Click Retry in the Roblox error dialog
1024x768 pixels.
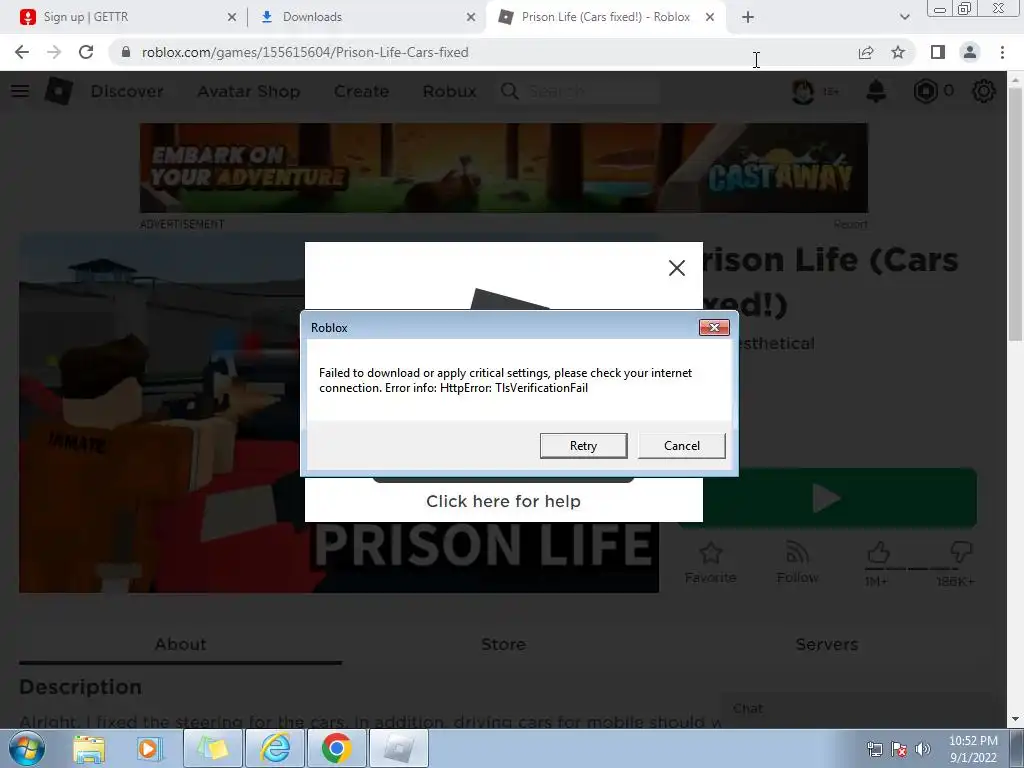583,445
